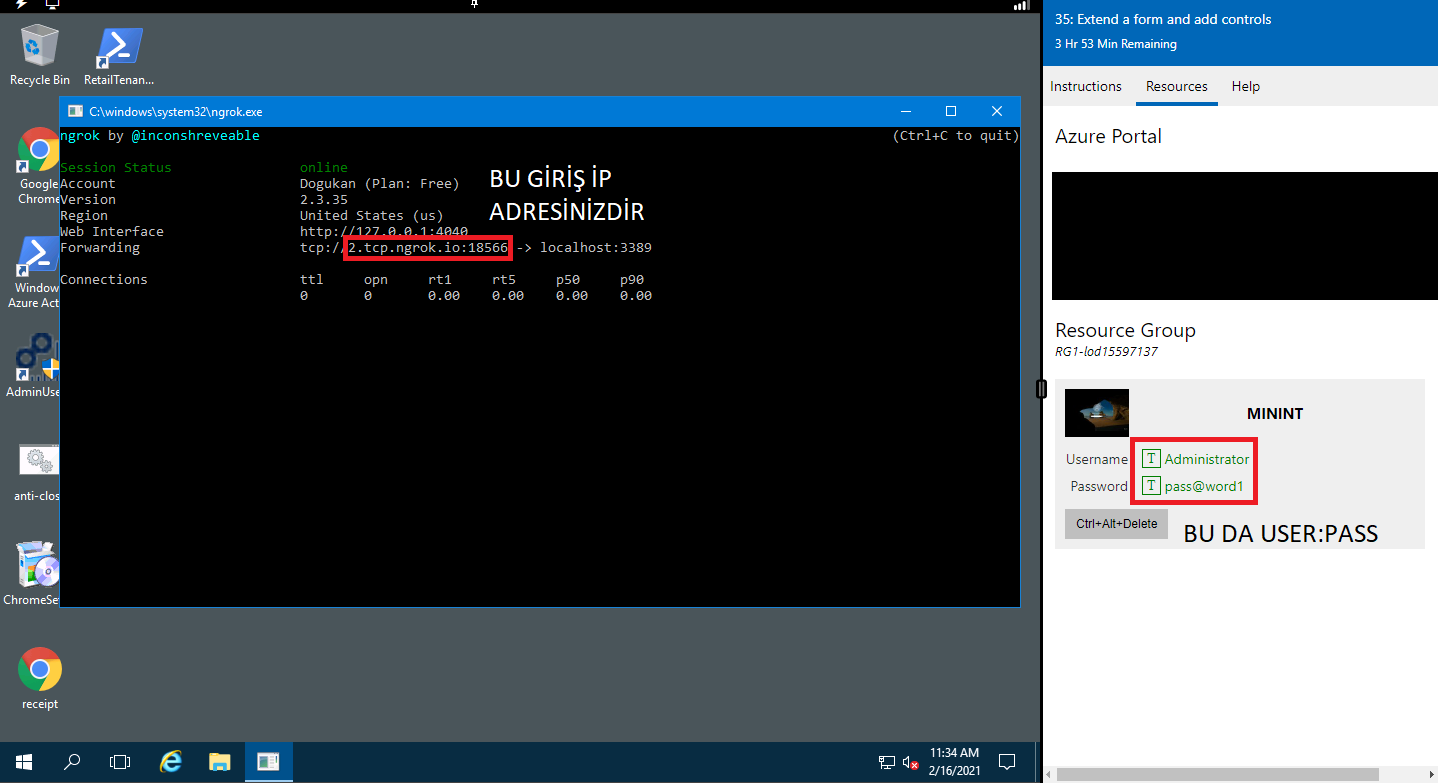Click the ngrok.exe title bar window icon
This screenshot has height=783, width=1438.
point(75,111)
